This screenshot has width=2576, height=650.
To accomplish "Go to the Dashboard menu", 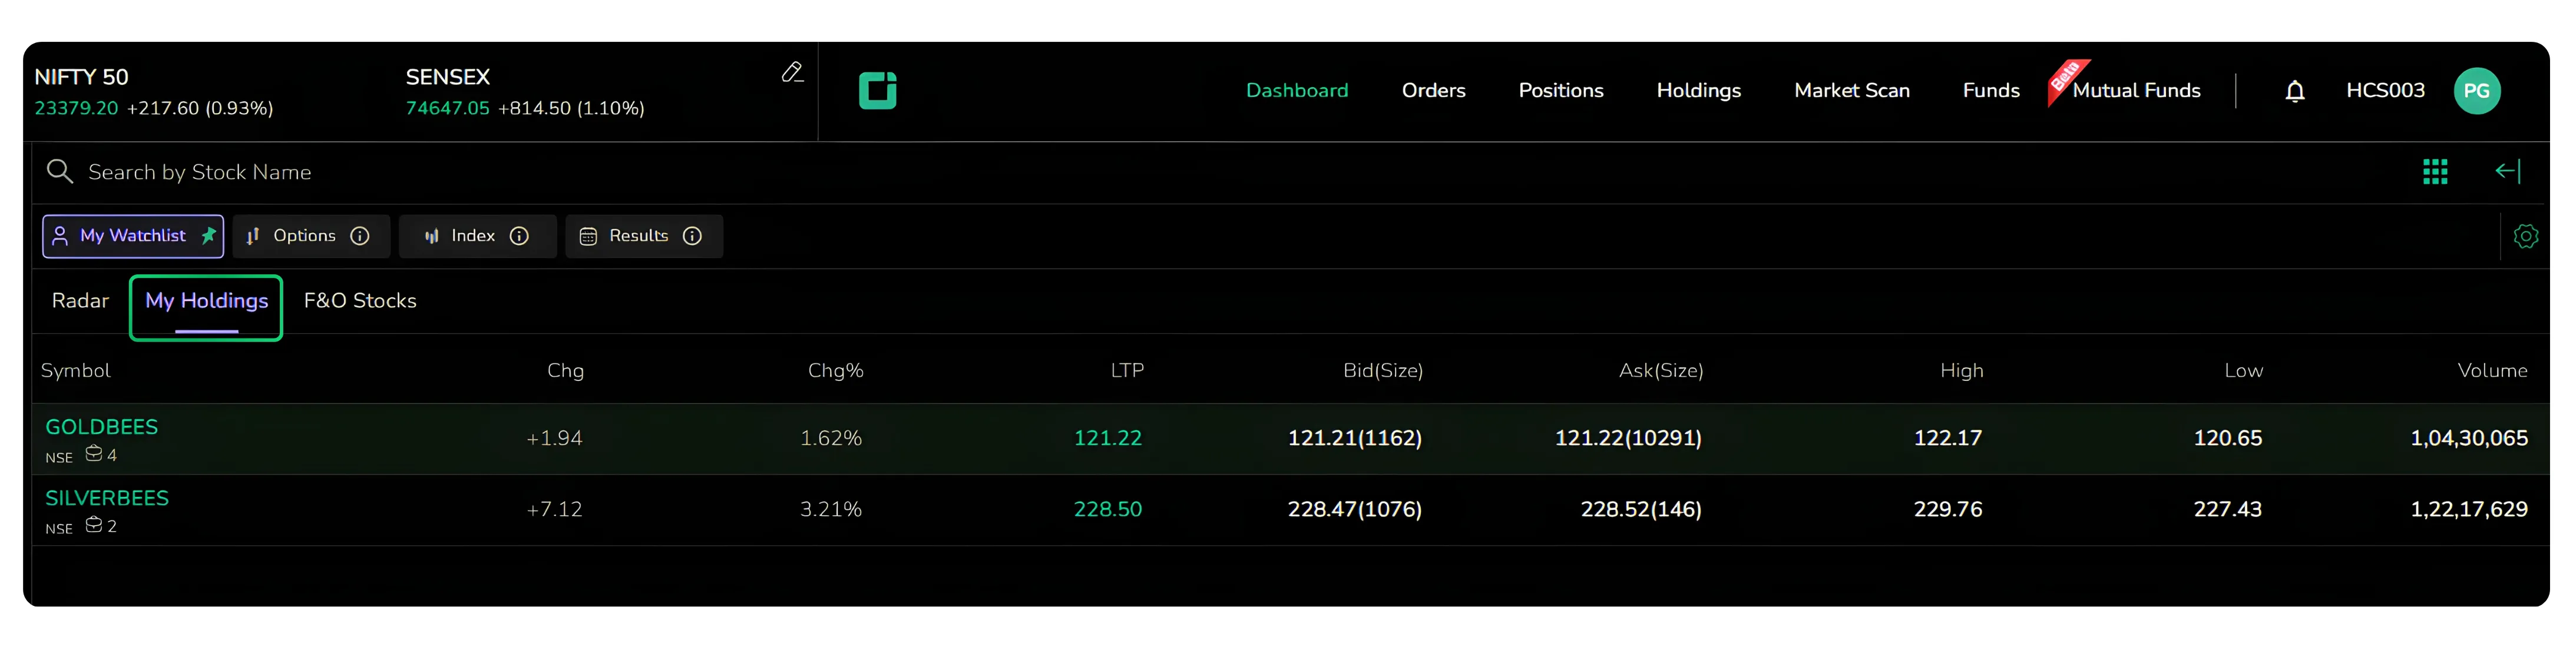I will pos(1296,91).
